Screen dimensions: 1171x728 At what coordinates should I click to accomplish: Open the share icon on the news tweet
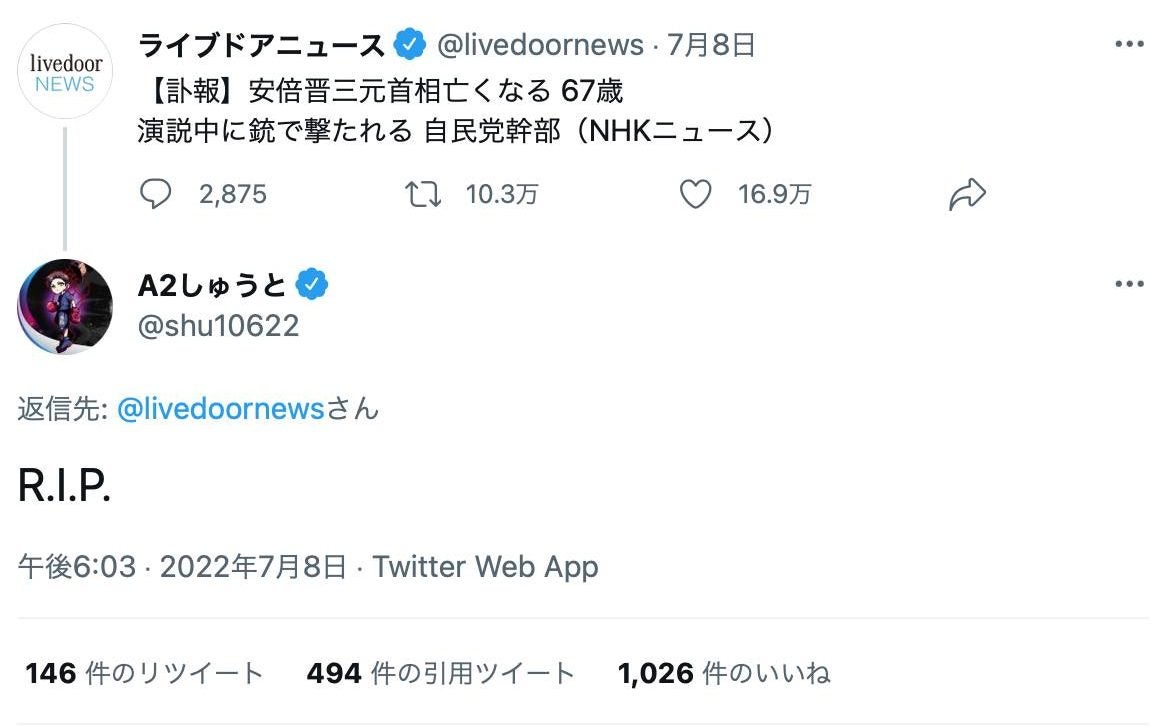click(968, 192)
